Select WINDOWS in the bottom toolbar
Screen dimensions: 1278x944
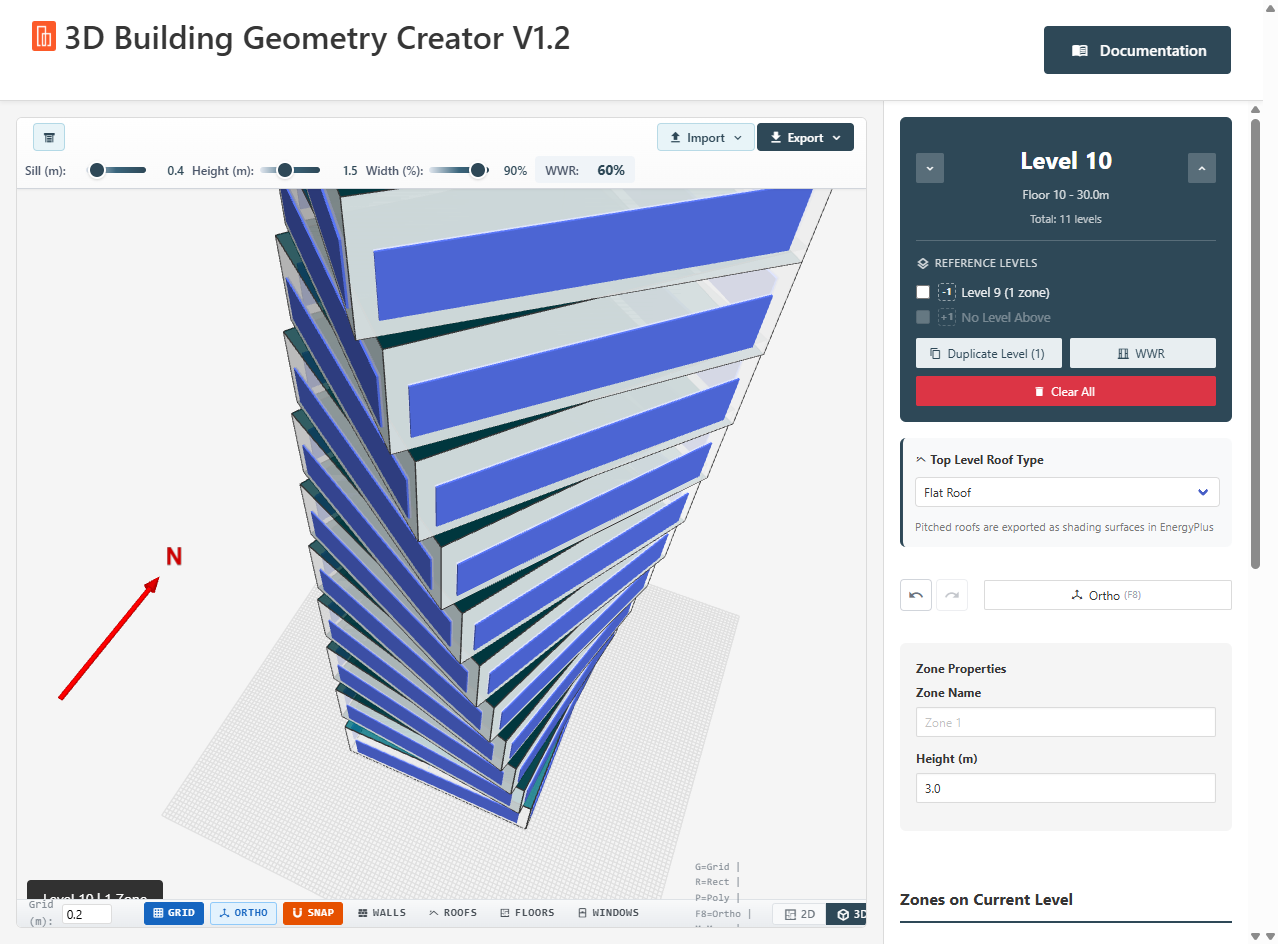click(608, 913)
